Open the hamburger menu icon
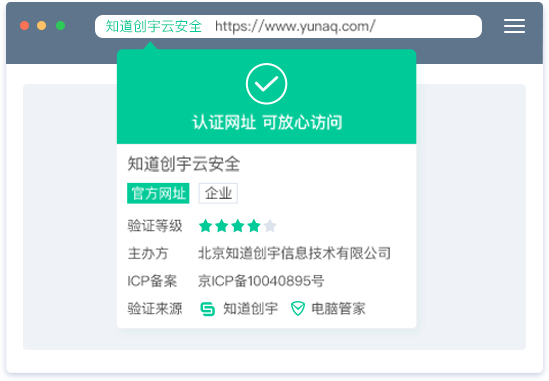The image size is (549, 381). coord(514,26)
